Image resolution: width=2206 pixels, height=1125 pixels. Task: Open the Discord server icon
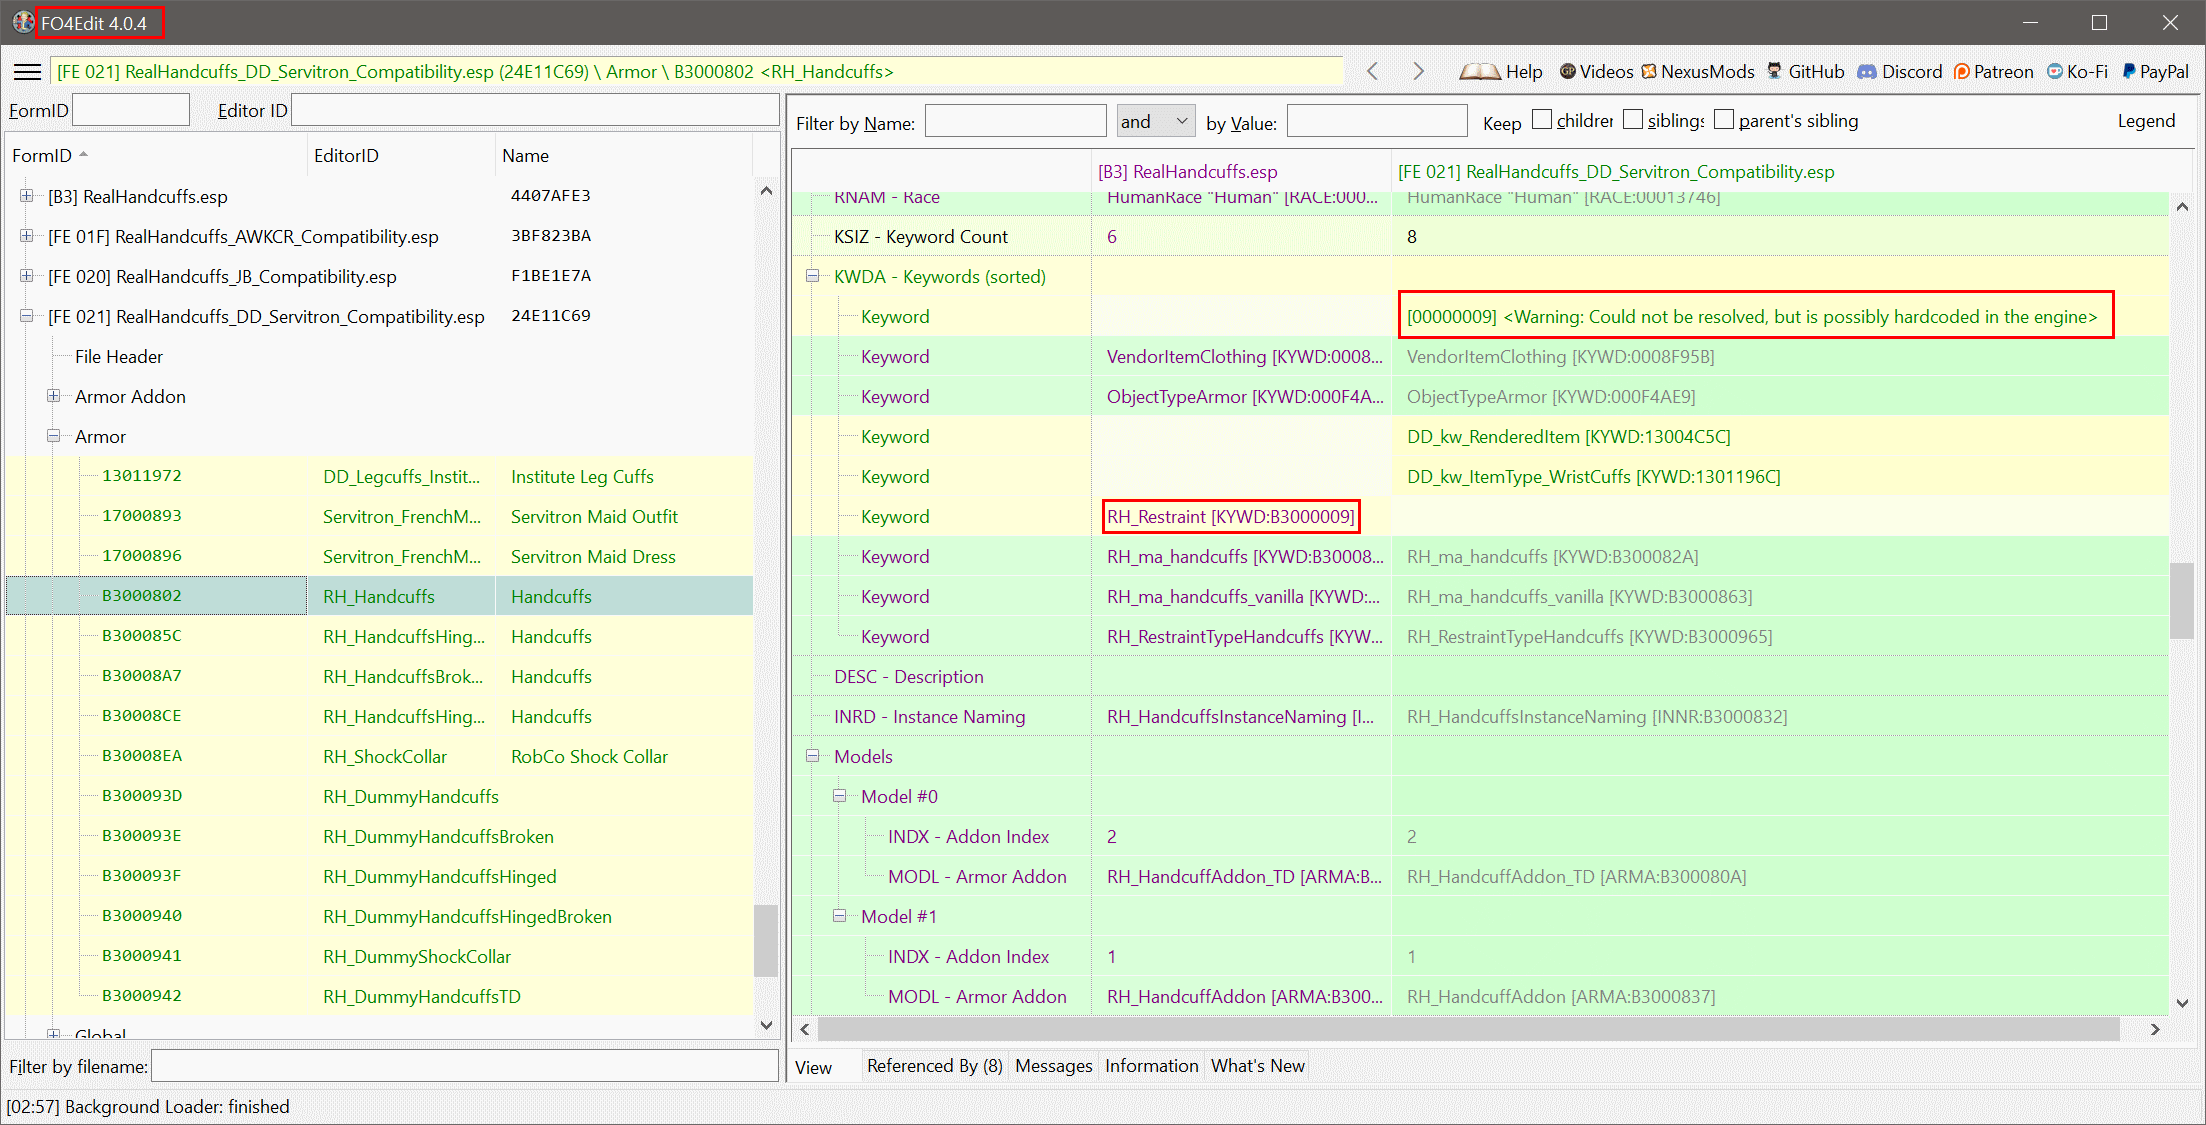1866,71
